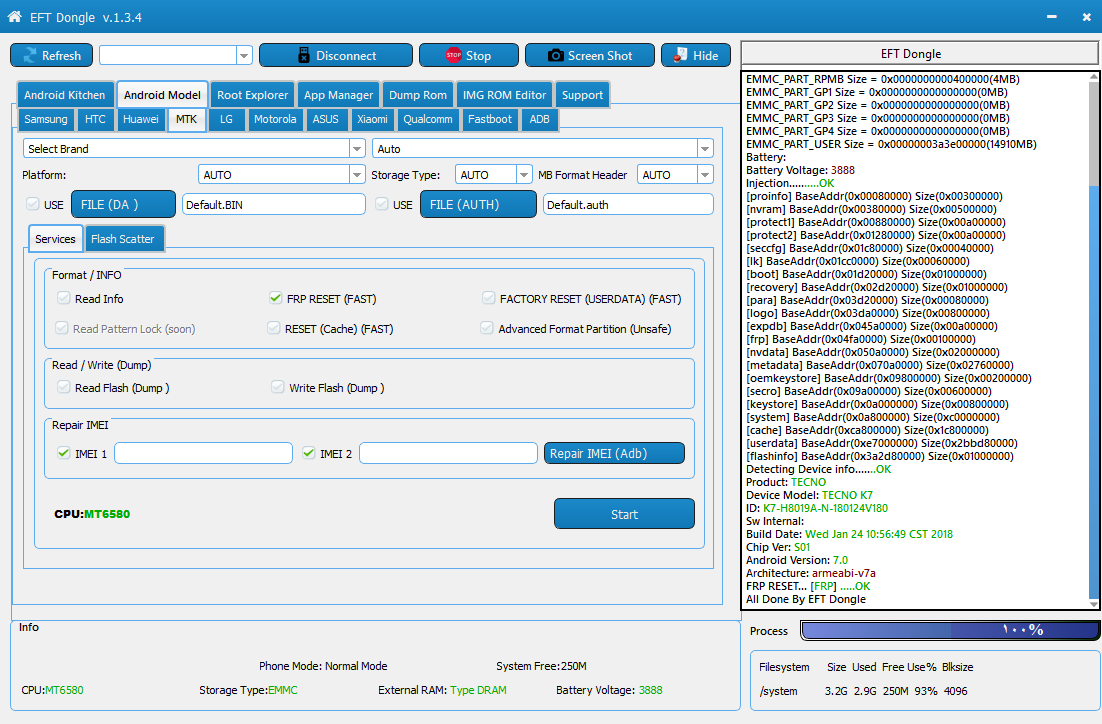Click the IMEI 2 input field
1102x724 pixels.
click(x=448, y=453)
